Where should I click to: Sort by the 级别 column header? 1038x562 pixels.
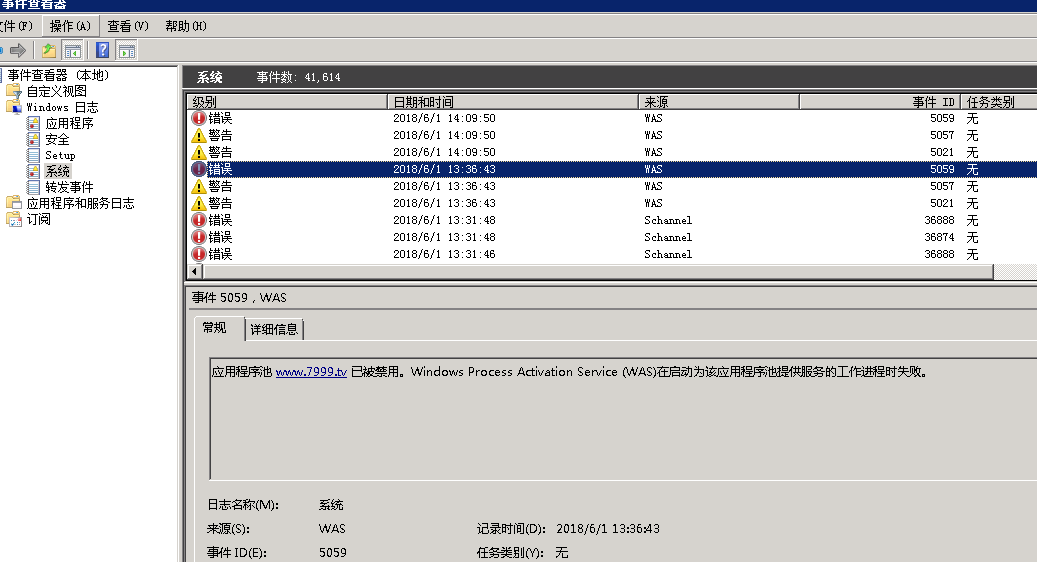287,102
